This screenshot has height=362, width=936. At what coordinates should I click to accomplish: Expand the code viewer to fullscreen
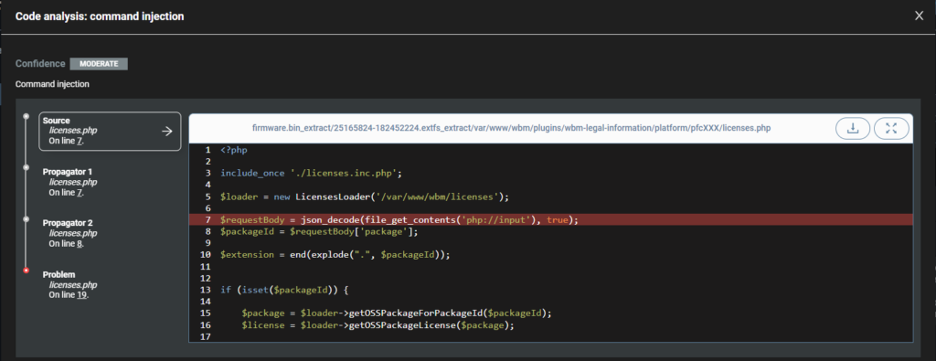click(891, 128)
